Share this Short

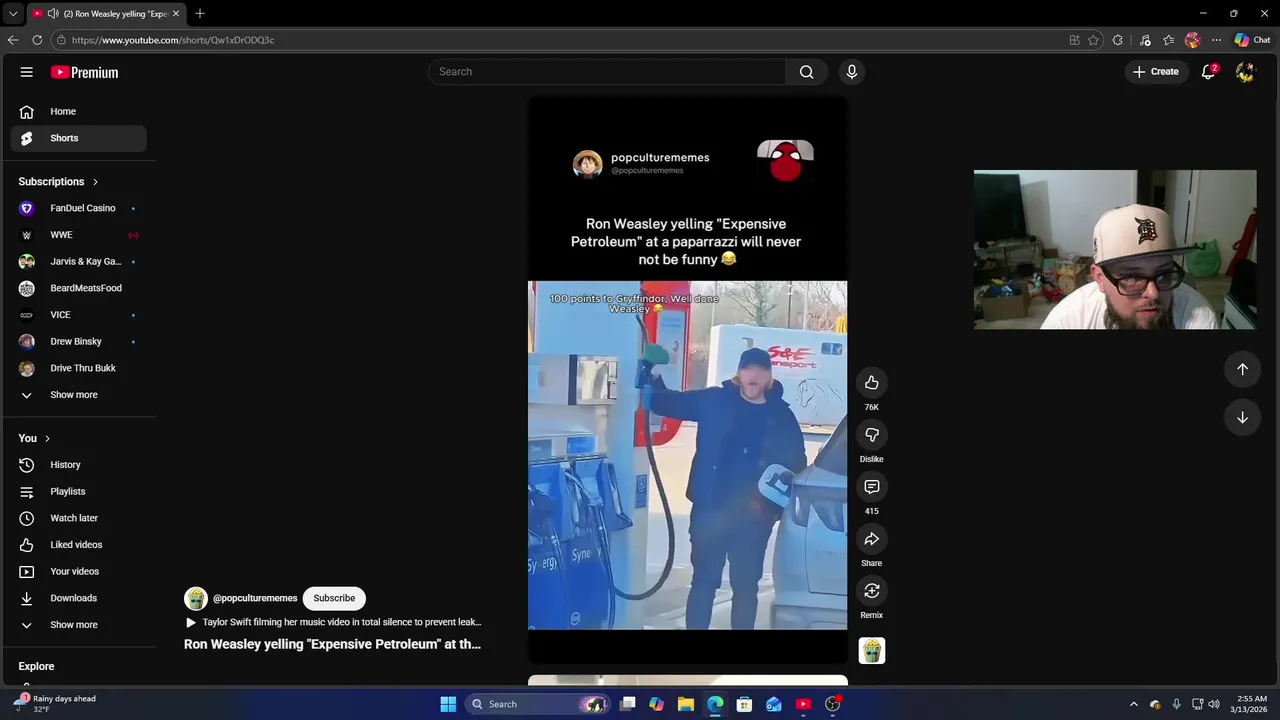872,539
